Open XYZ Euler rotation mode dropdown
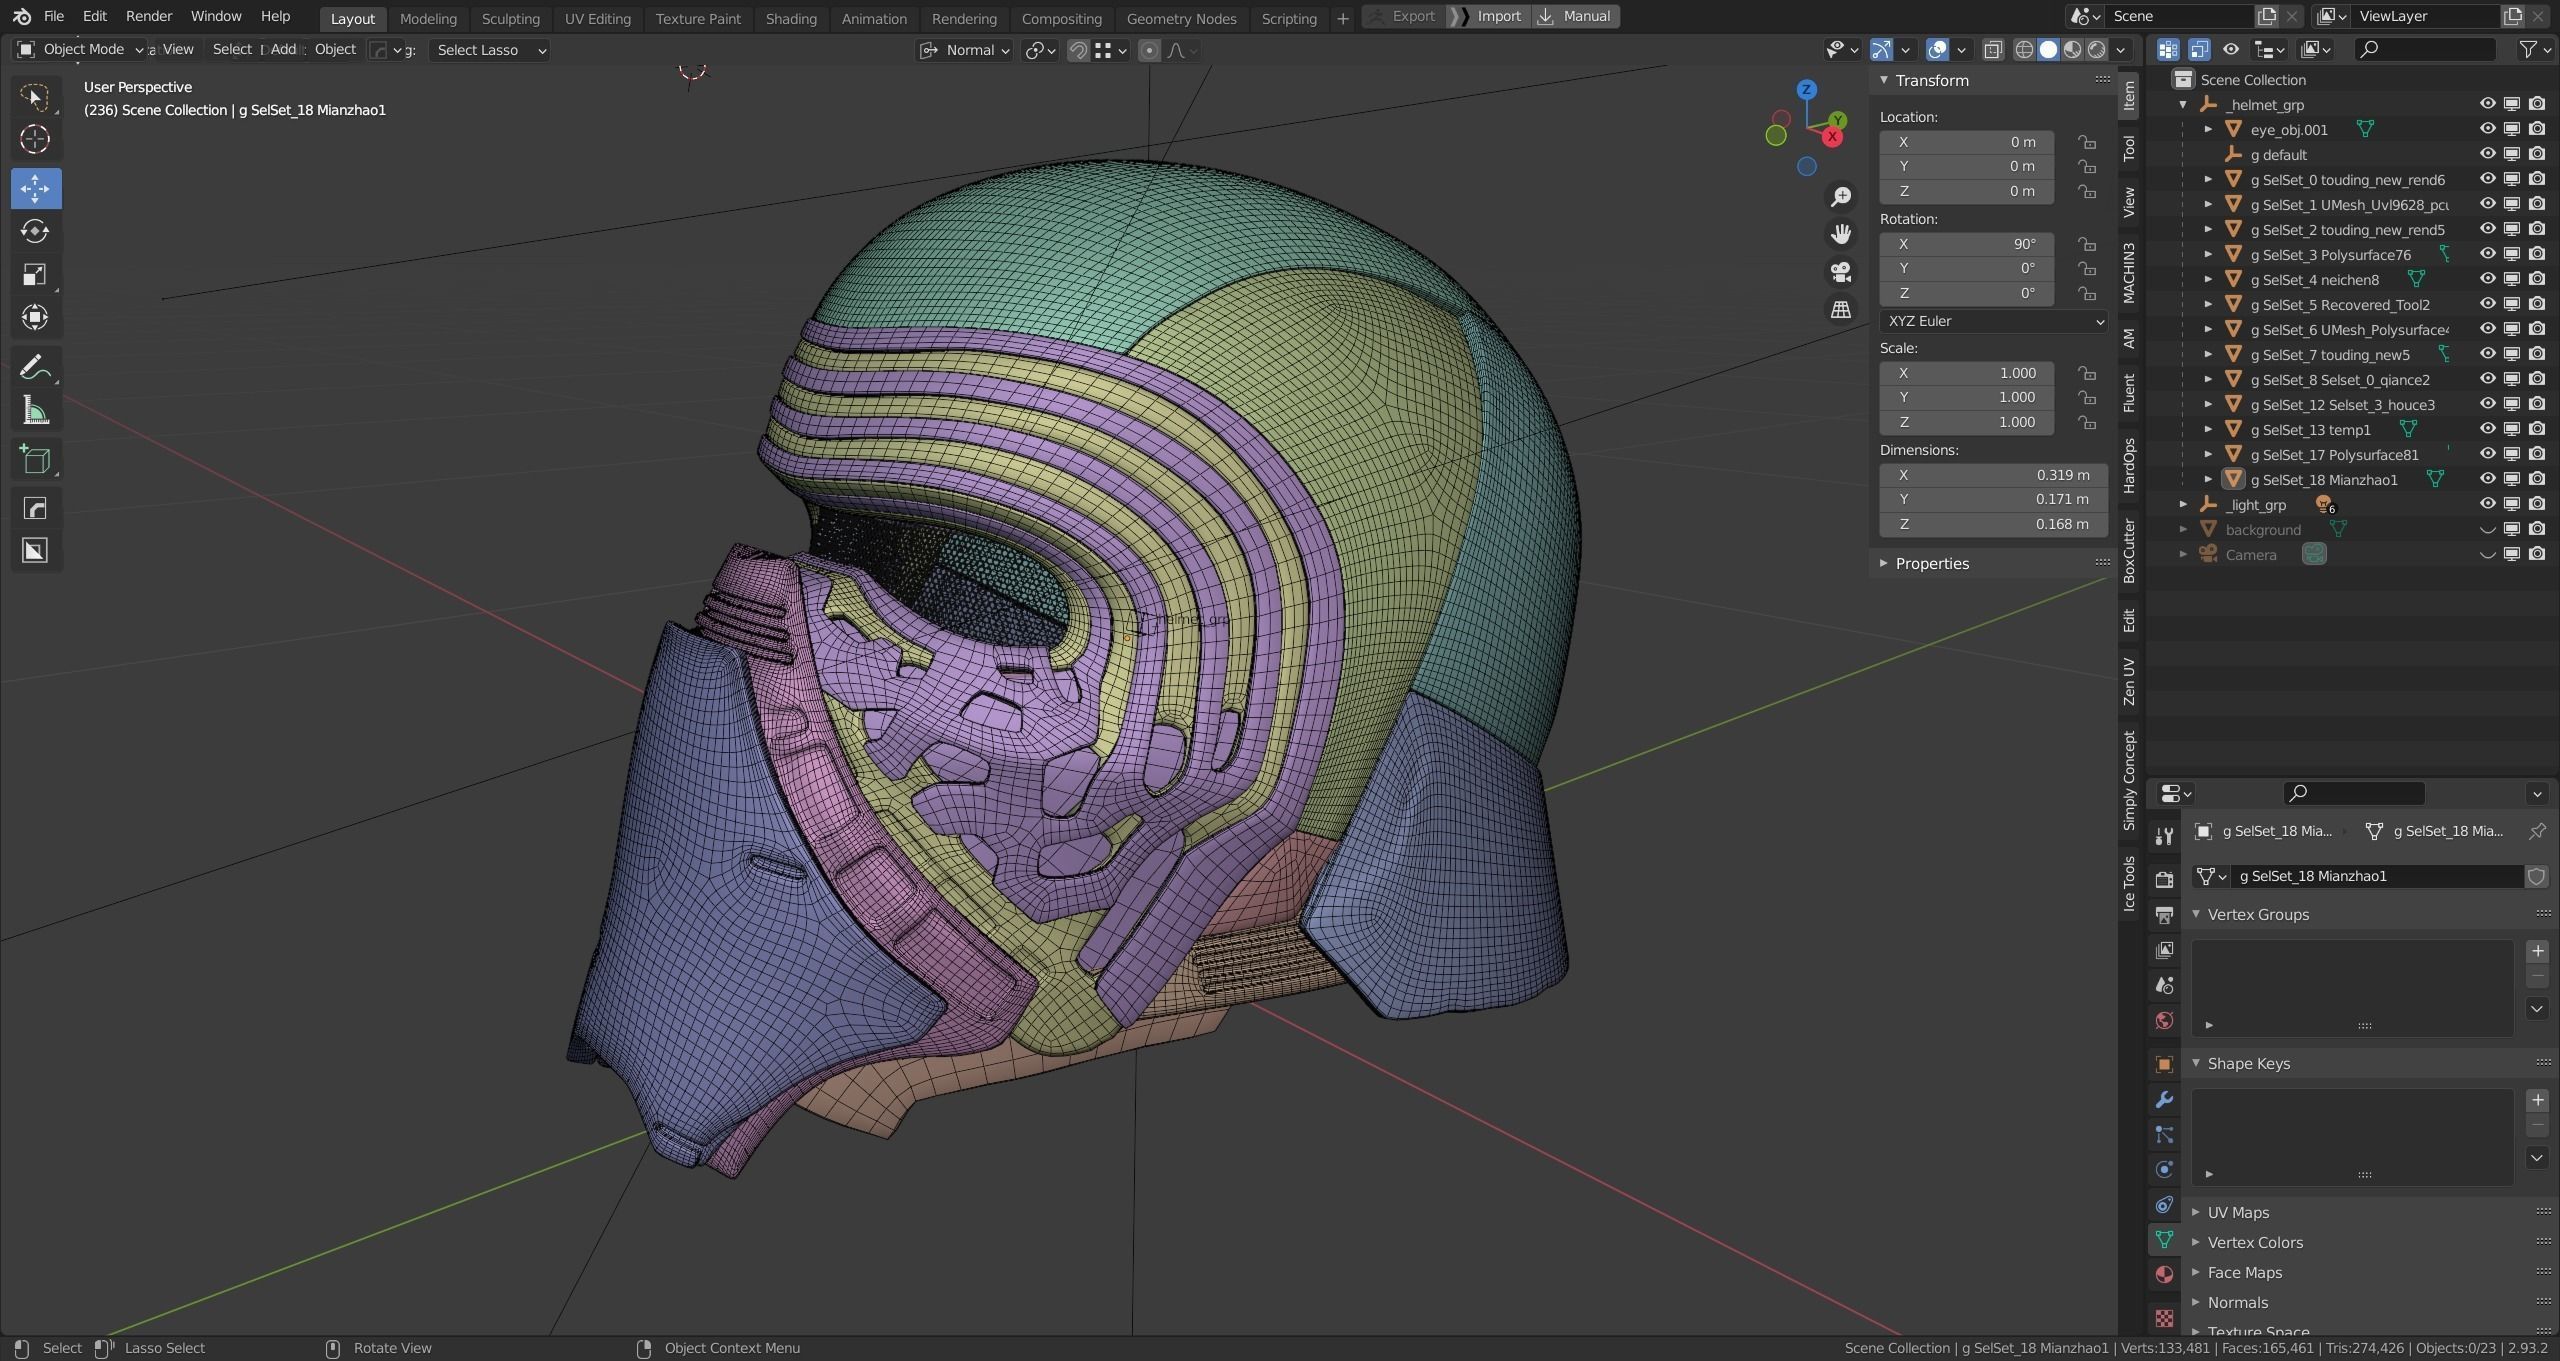2560x1361 pixels. [1993, 321]
